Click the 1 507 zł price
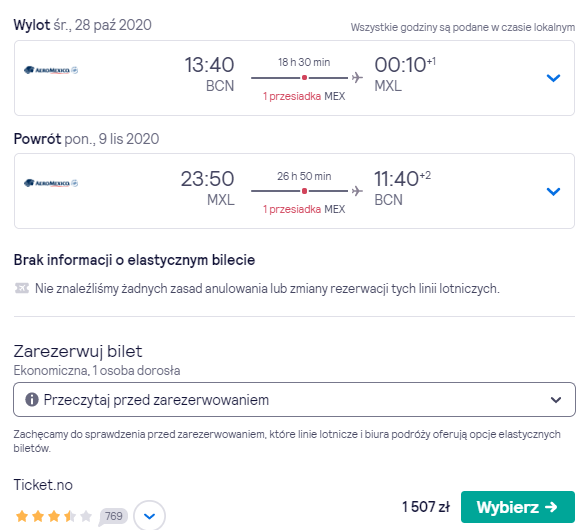Screen dimensions: 579x530 [x=426, y=507]
